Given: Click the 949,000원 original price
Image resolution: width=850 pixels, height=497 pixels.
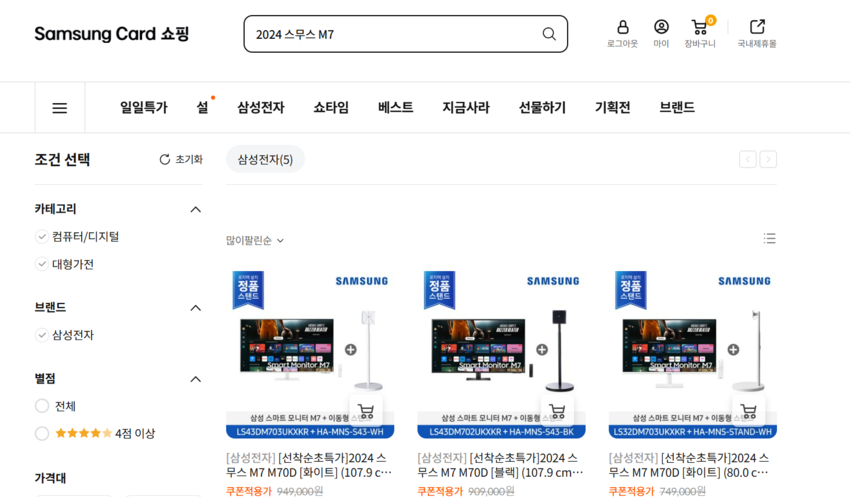Looking at the screenshot, I should [300, 491].
